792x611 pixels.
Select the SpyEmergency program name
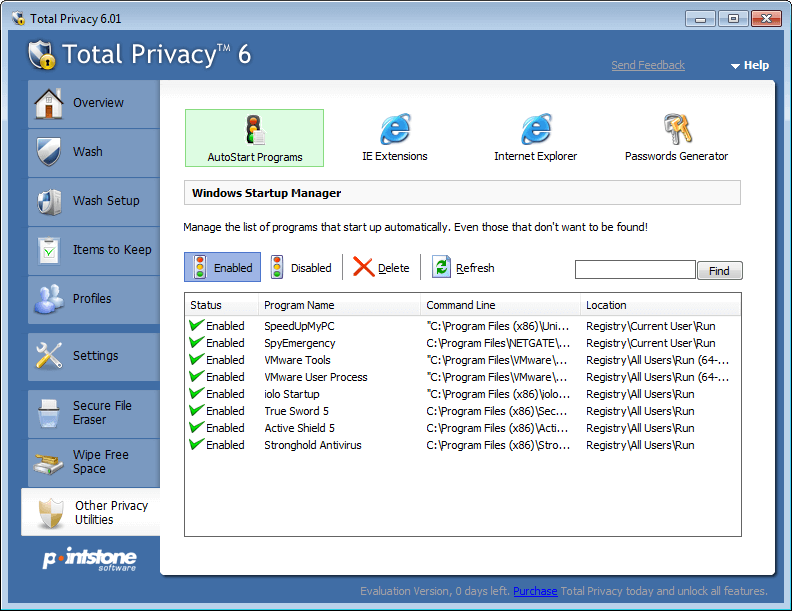pos(300,343)
